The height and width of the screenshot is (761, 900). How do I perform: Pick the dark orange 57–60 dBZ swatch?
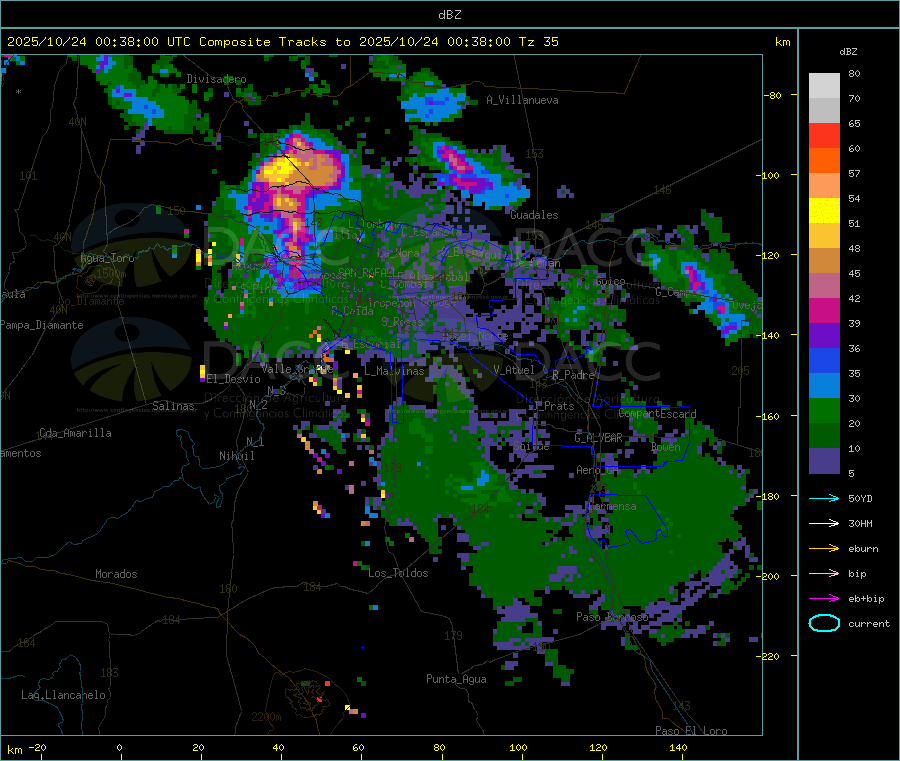point(824,161)
